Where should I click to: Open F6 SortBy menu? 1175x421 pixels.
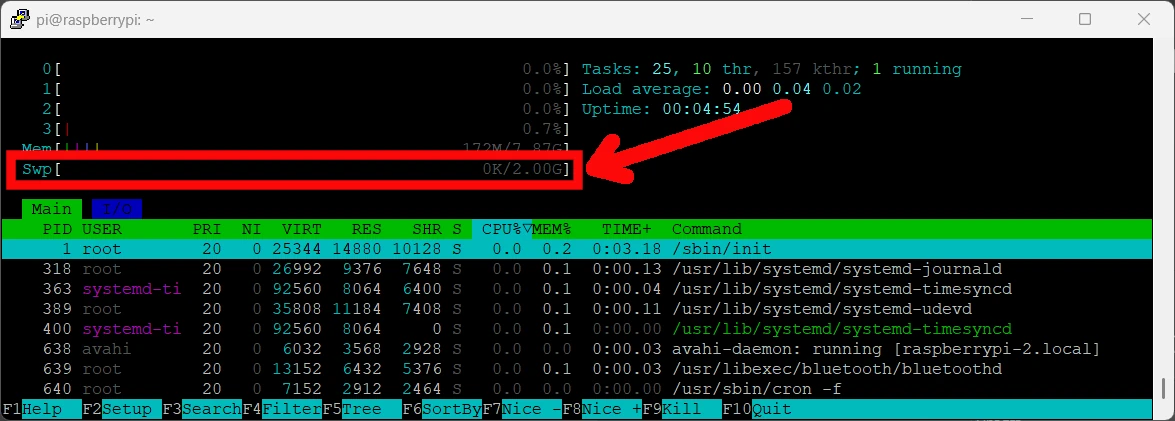pos(442,410)
